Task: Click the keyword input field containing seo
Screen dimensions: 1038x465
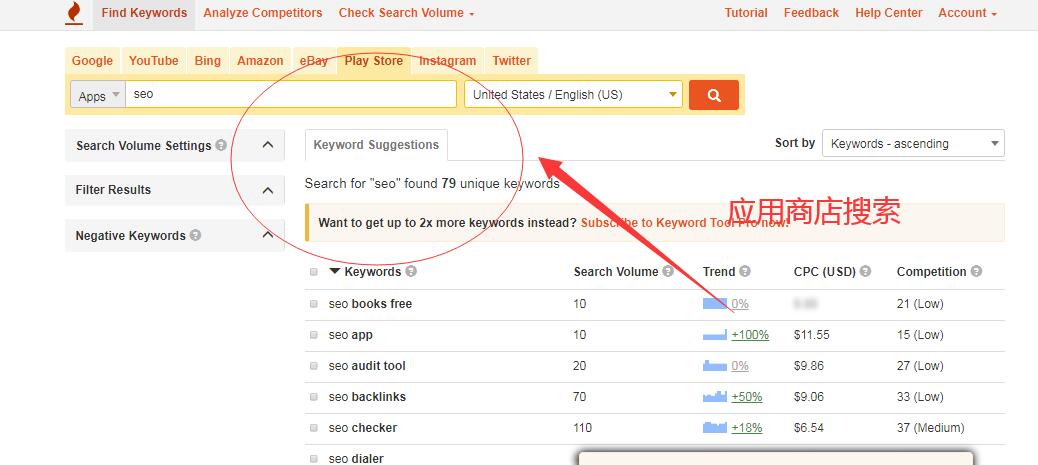Action: 291,94
